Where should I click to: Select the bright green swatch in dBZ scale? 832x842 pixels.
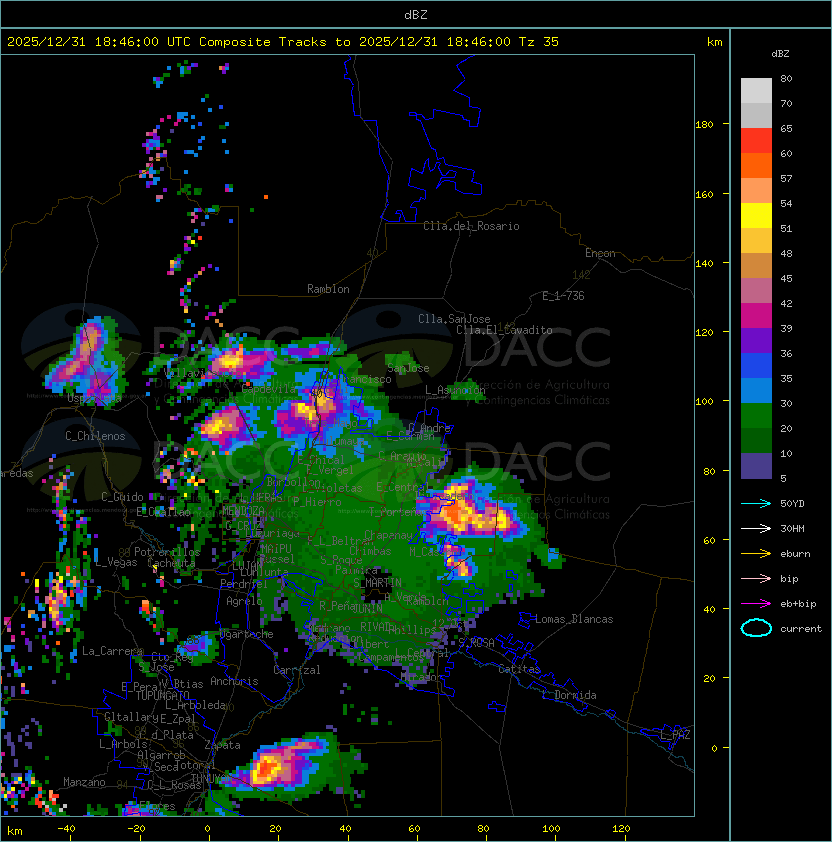756,416
